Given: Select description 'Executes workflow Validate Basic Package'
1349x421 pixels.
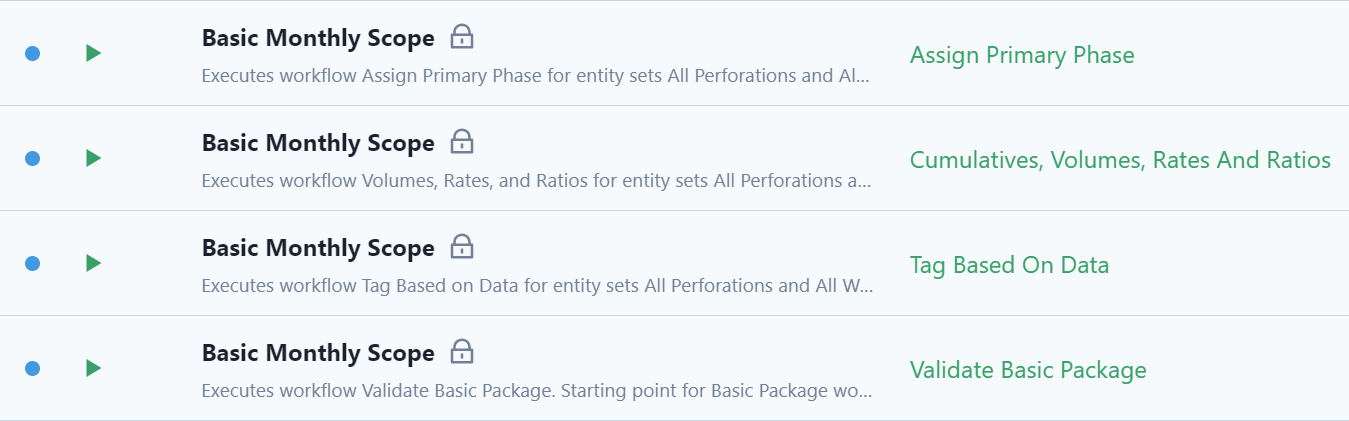Looking at the screenshot, I should pos(536,391).
